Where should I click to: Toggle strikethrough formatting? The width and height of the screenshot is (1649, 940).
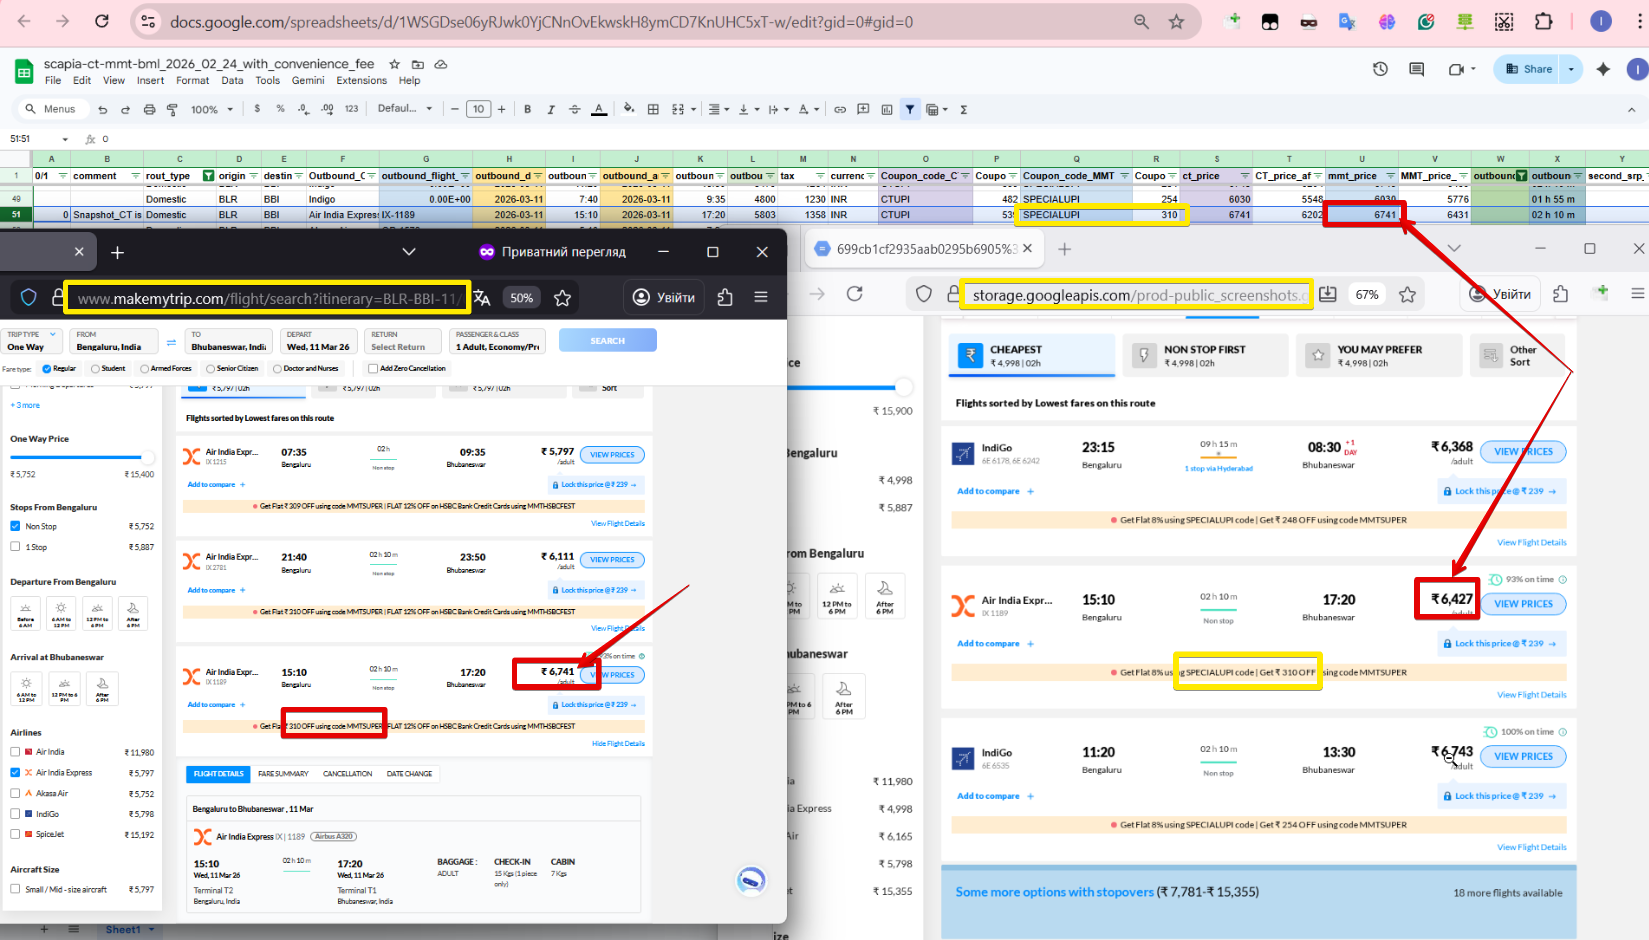(575, 110)
